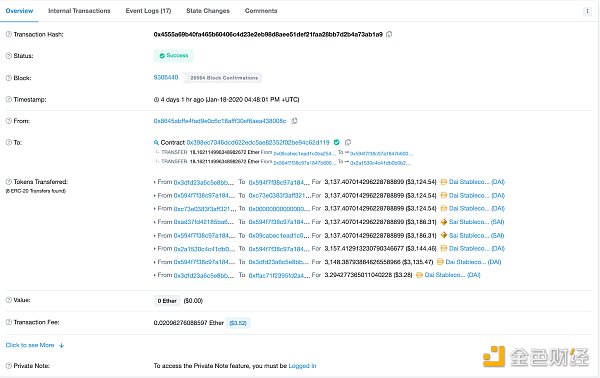Click the $3.52 fee price badge
This screenshot has height=378, width=600.
pos(238,323)
